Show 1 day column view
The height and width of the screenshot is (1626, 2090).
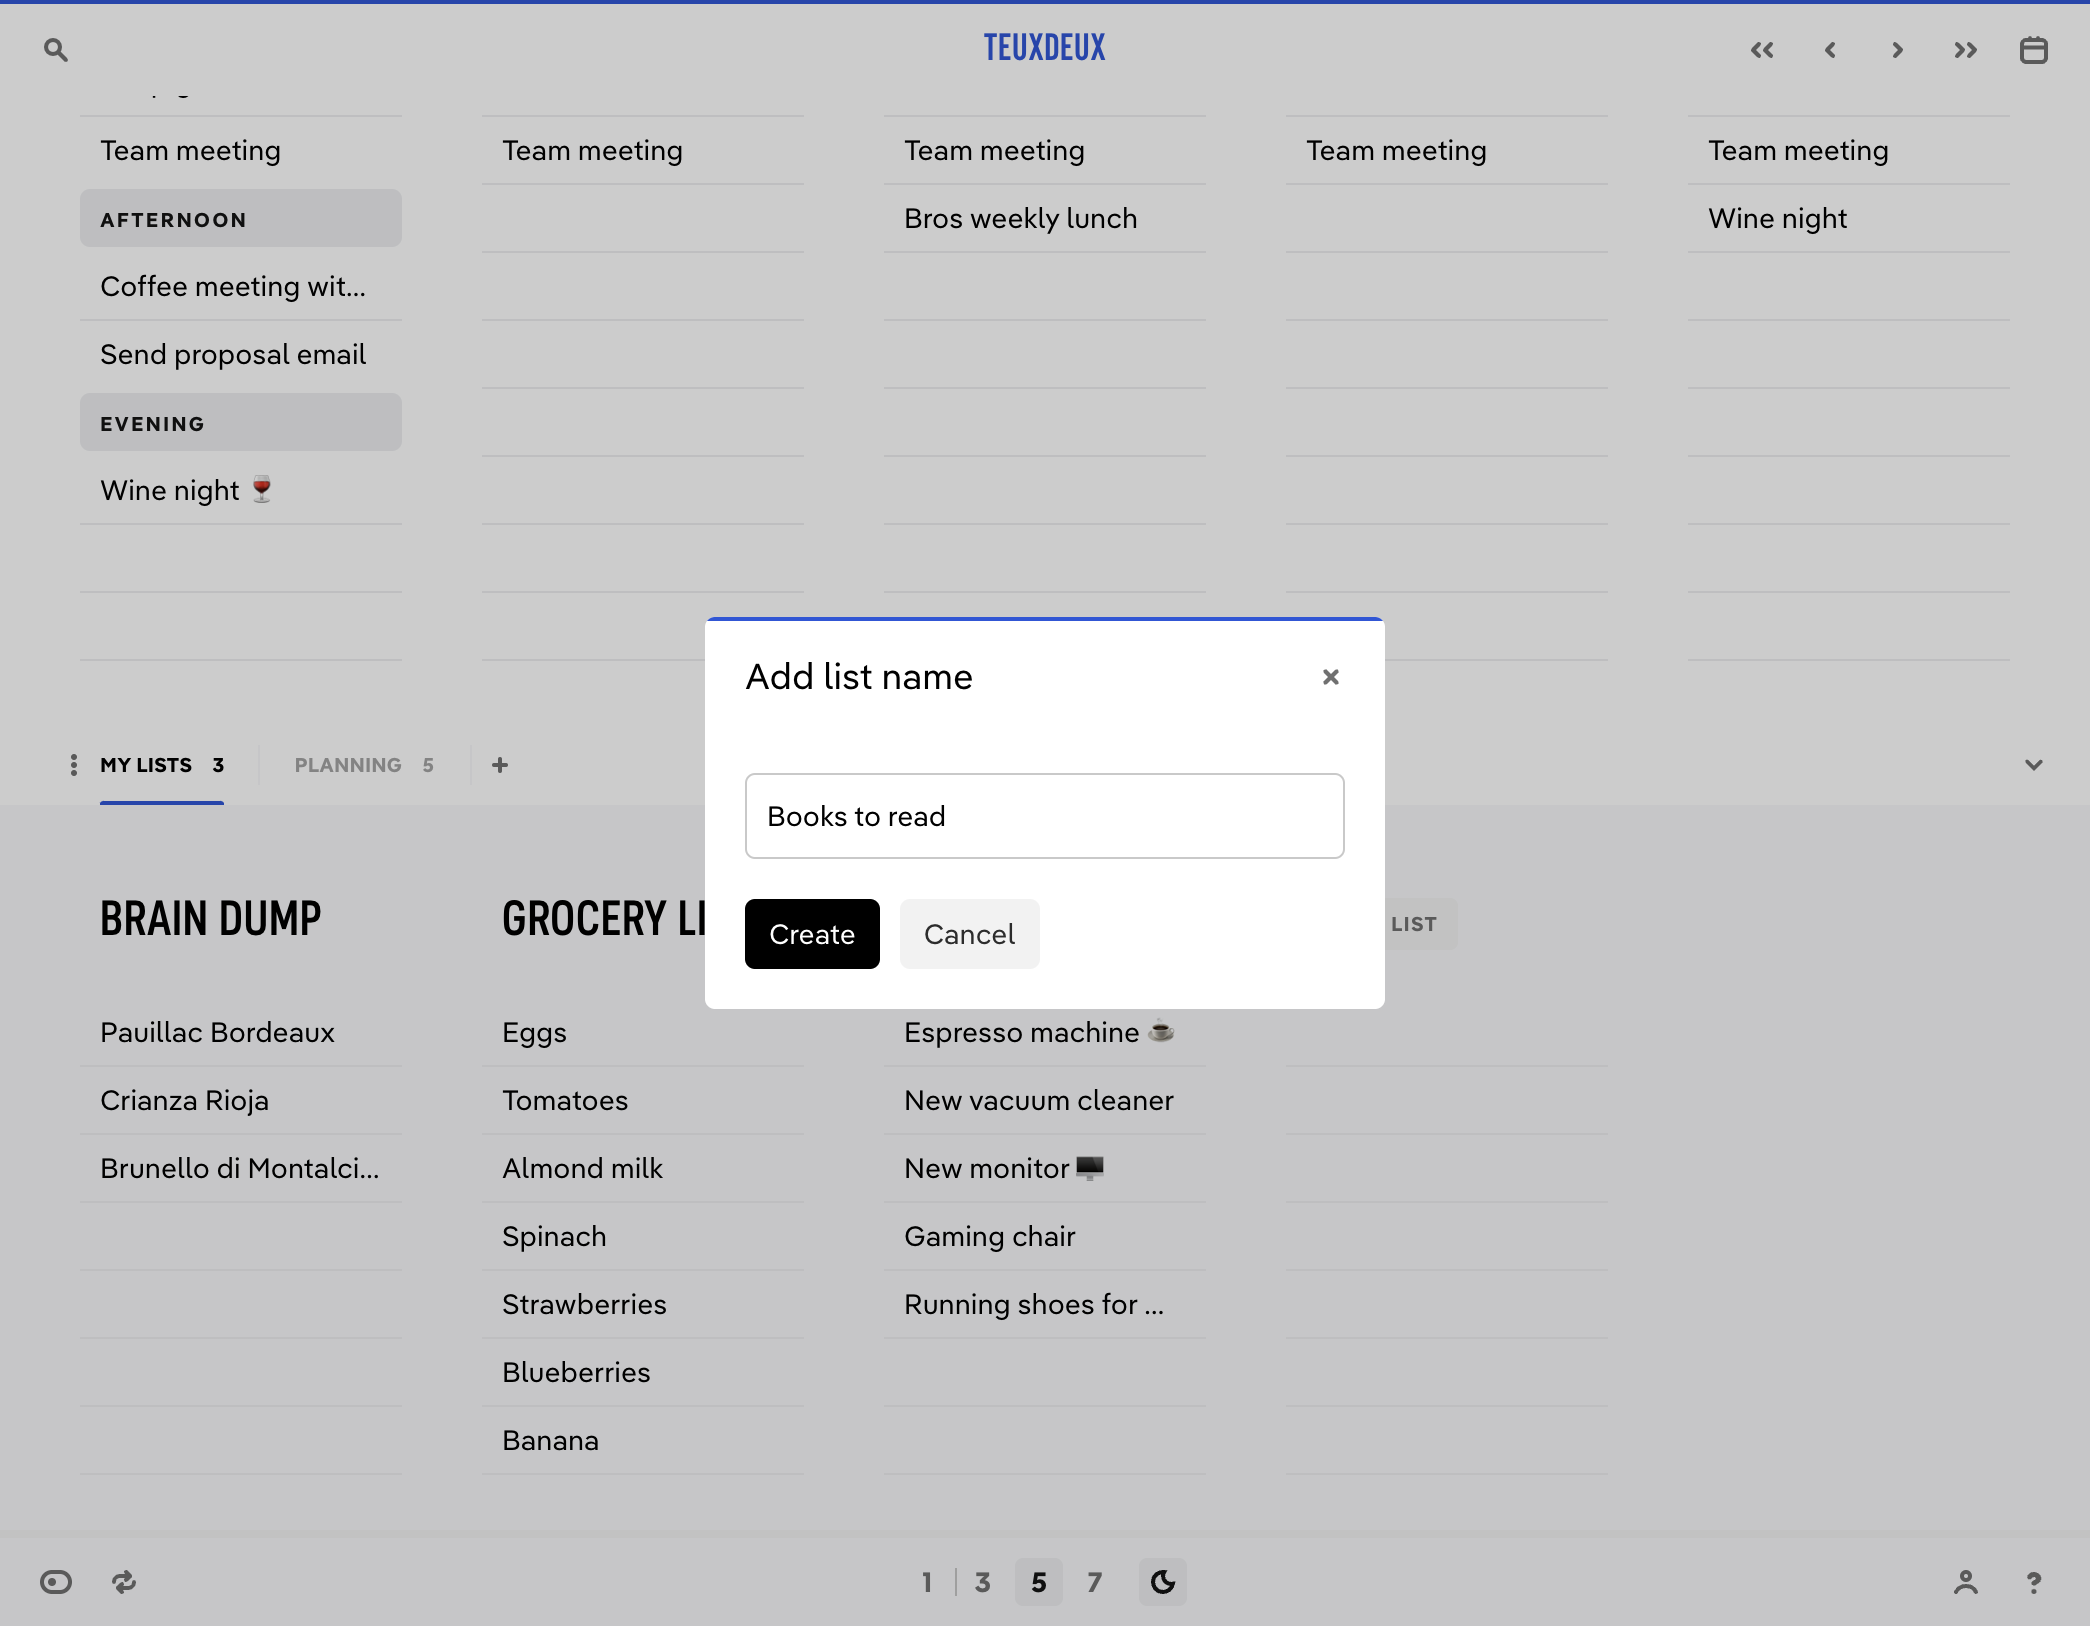click(x=927, y=1582)
